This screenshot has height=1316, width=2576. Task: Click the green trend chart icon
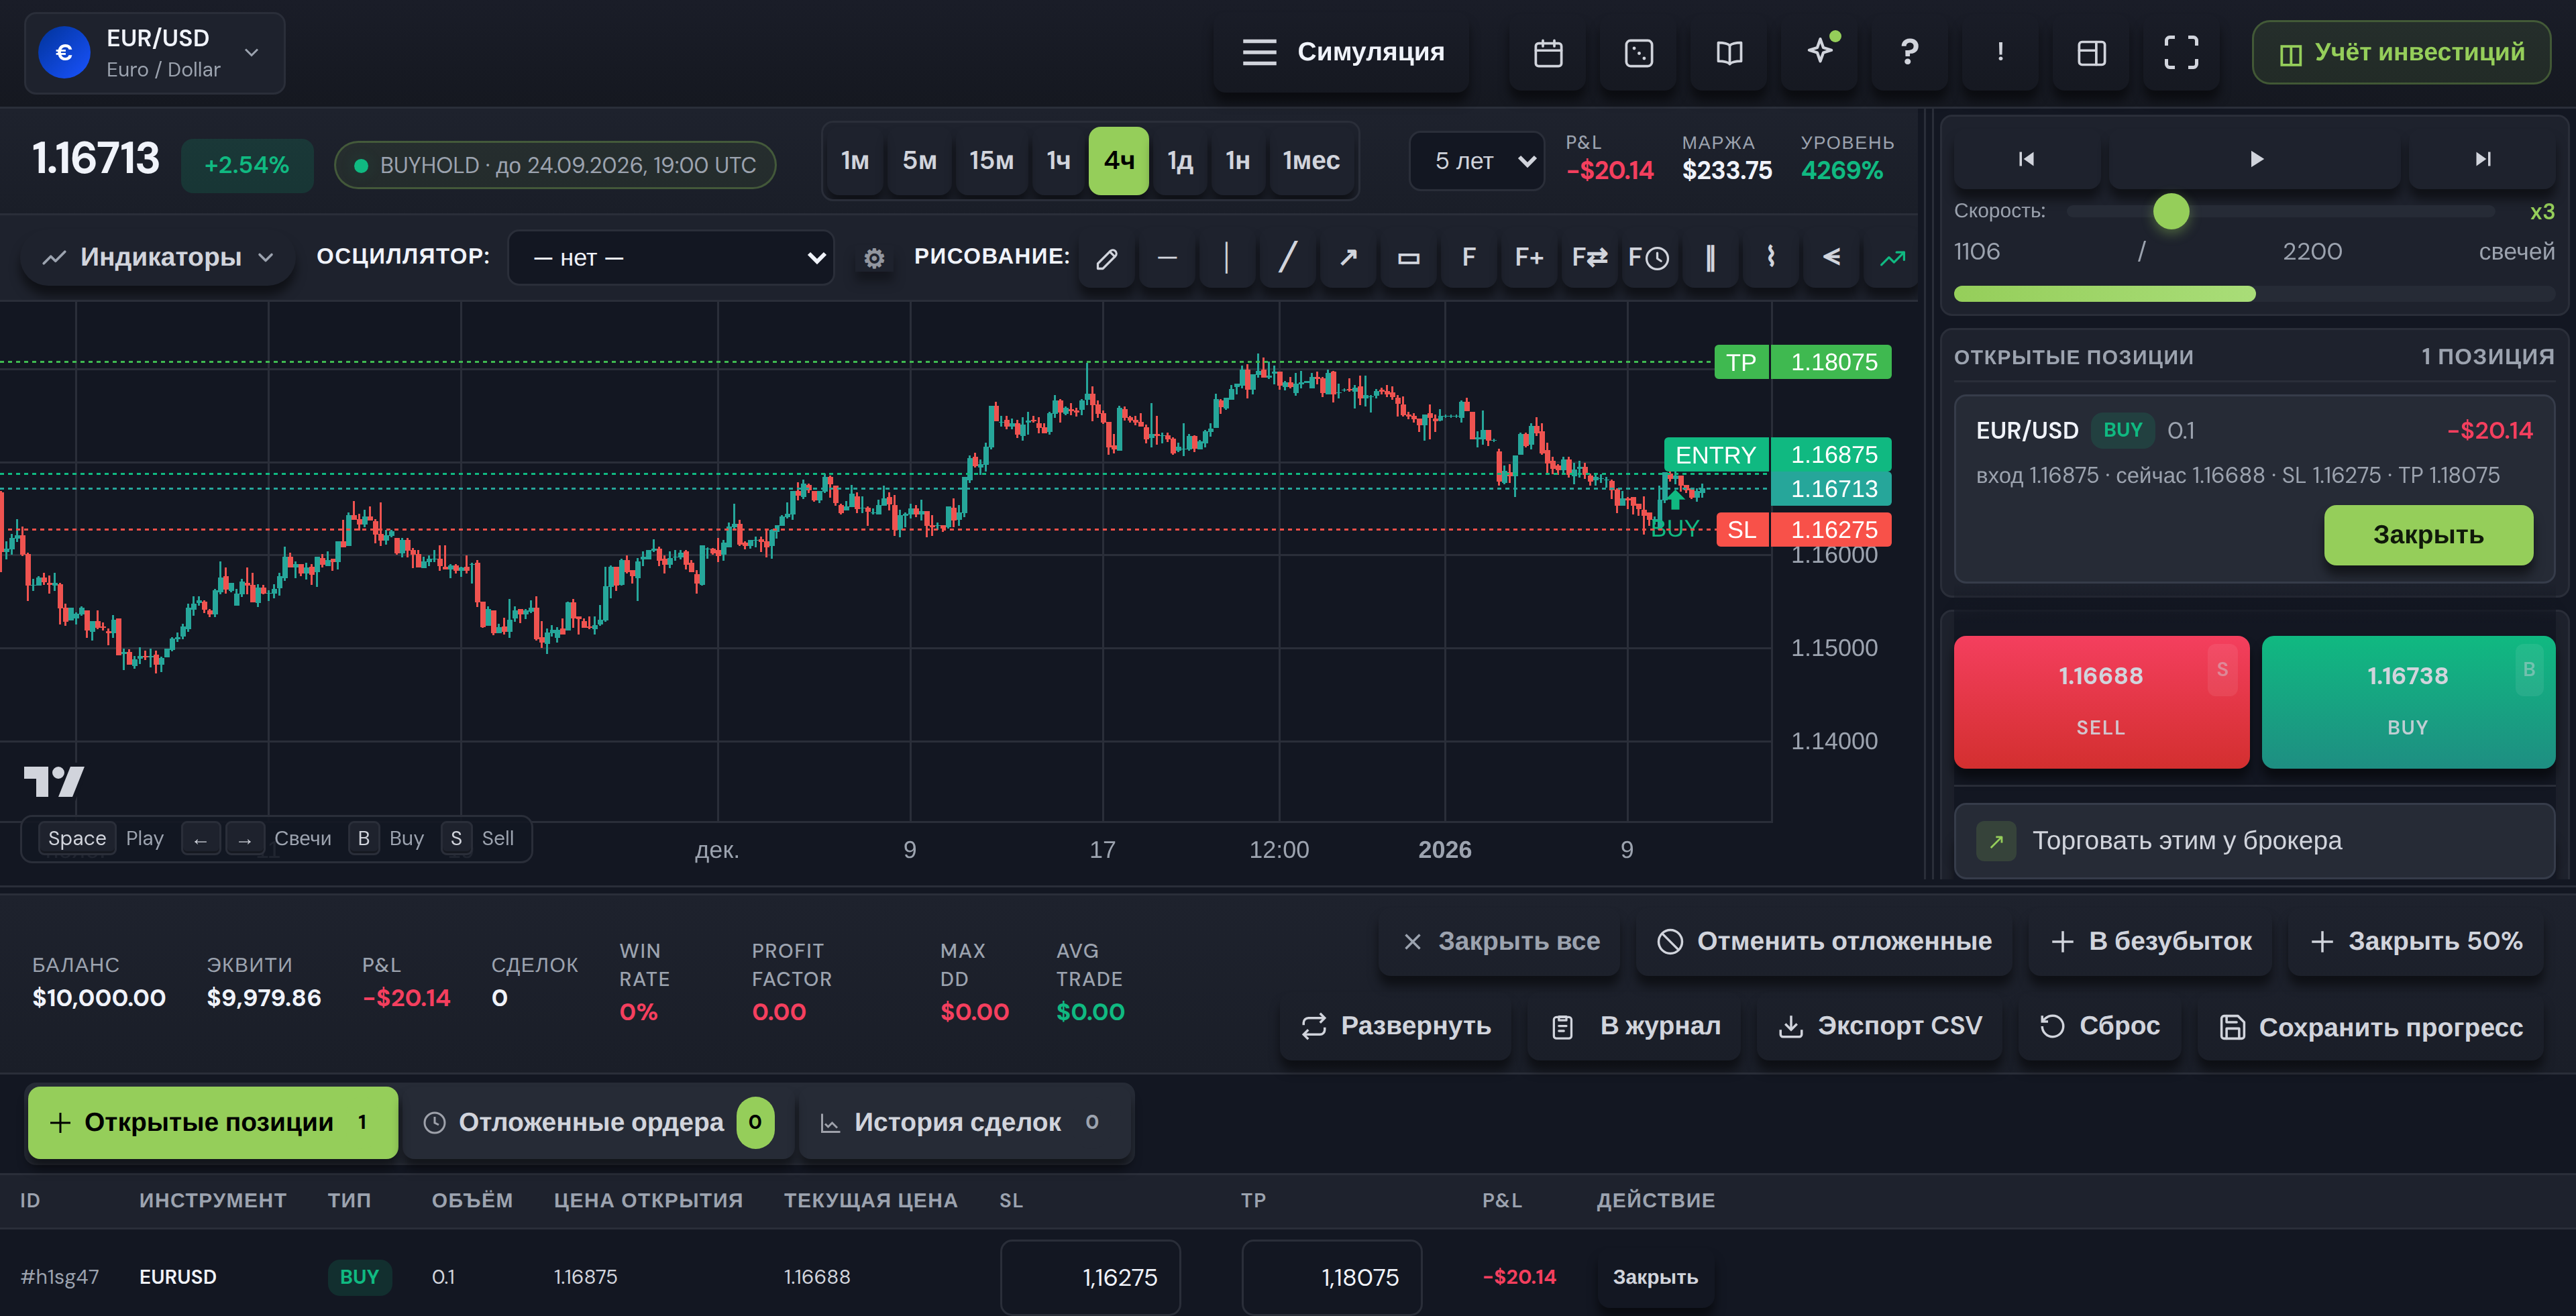1892,258
